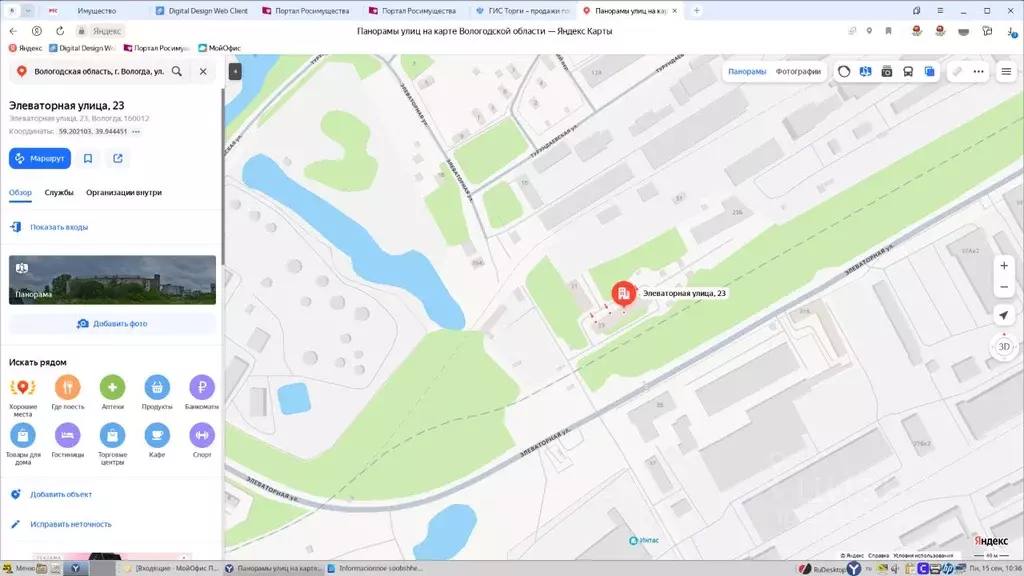Open the volume control in system tray
Viewport: 1024px width, 576px height.
tap(895, 568)
